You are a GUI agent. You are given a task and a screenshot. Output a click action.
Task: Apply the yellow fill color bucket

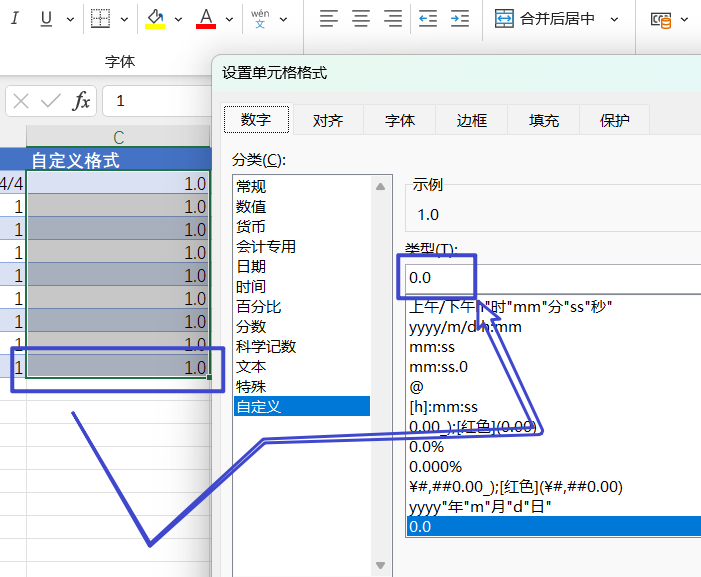(155, 19)
